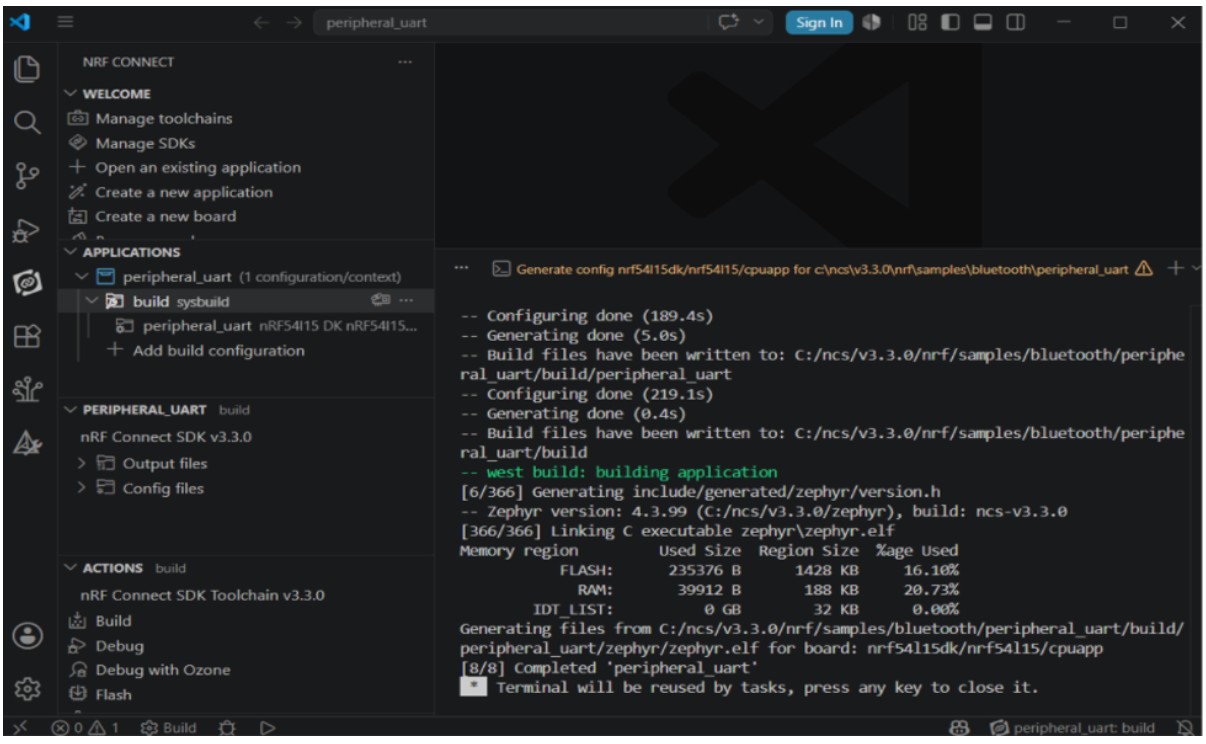Open more actions ellipsis on build row
Screen dimensions: 1206x744
pos(406,301)
